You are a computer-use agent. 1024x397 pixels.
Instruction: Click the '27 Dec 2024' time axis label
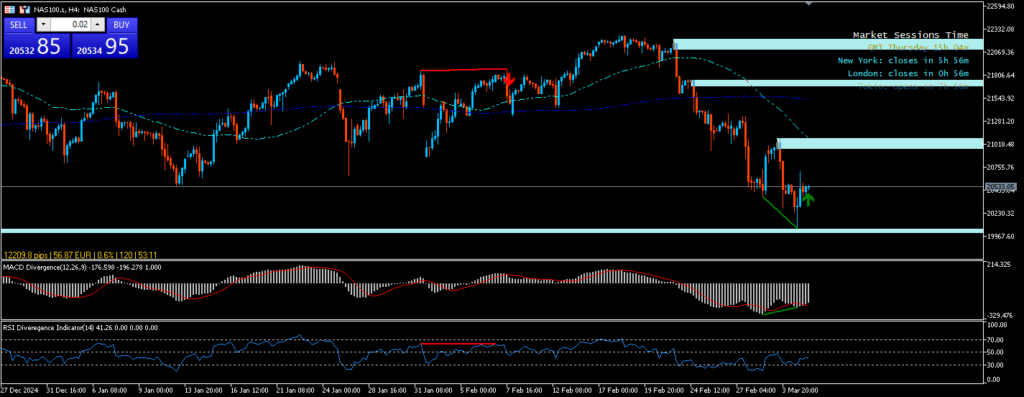click(19, 390)
